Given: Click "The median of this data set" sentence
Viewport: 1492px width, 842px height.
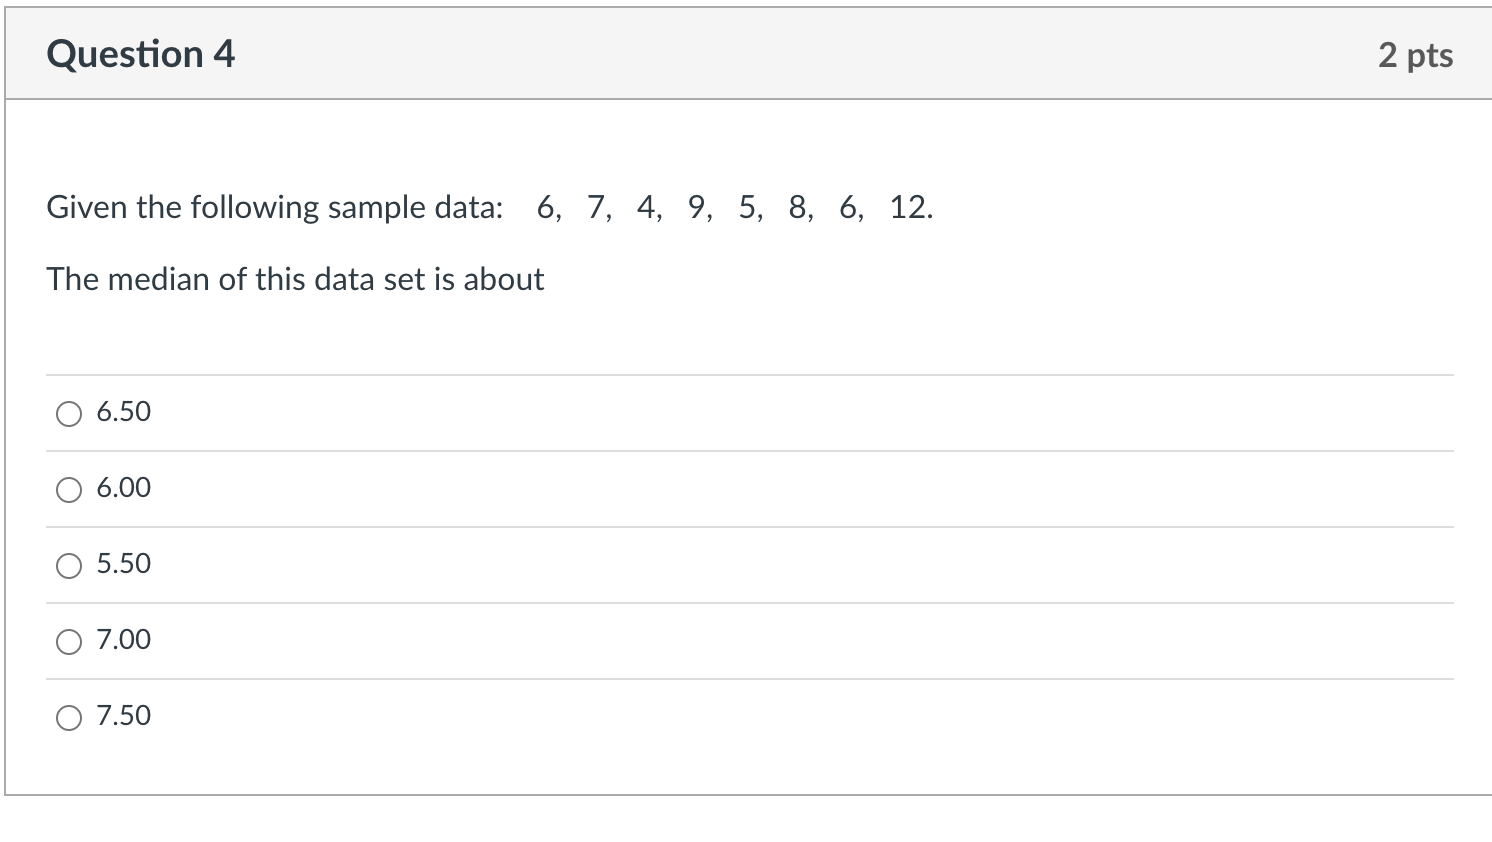Looking at the screenshot, I should 295,279.
